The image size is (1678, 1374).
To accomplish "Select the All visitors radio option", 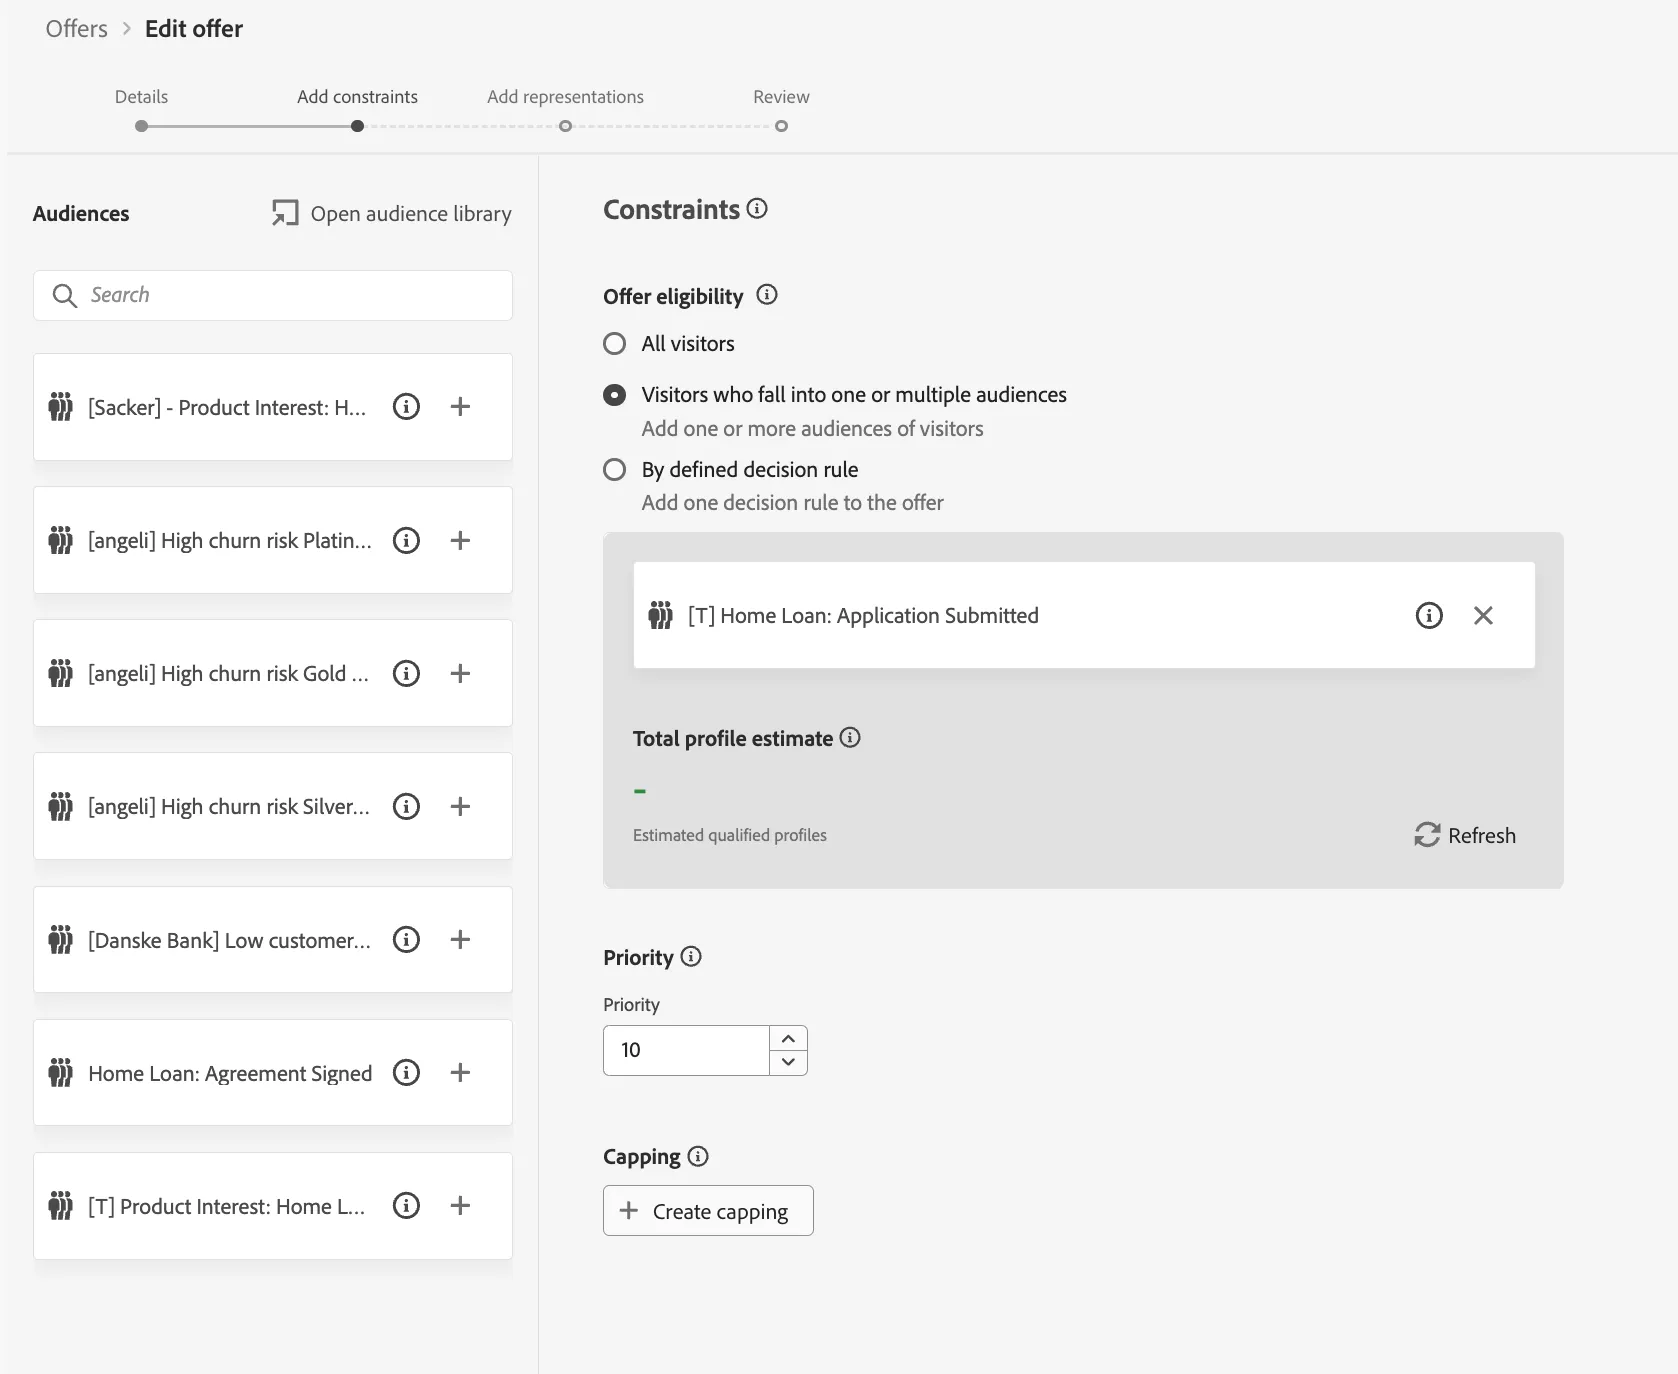I will click(615, 344).
